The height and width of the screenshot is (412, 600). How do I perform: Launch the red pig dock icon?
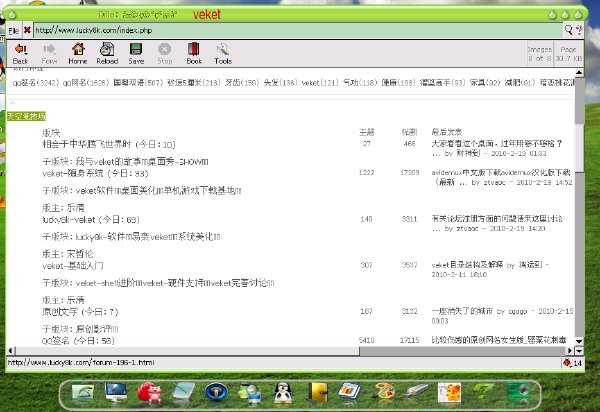pos(149,392)
